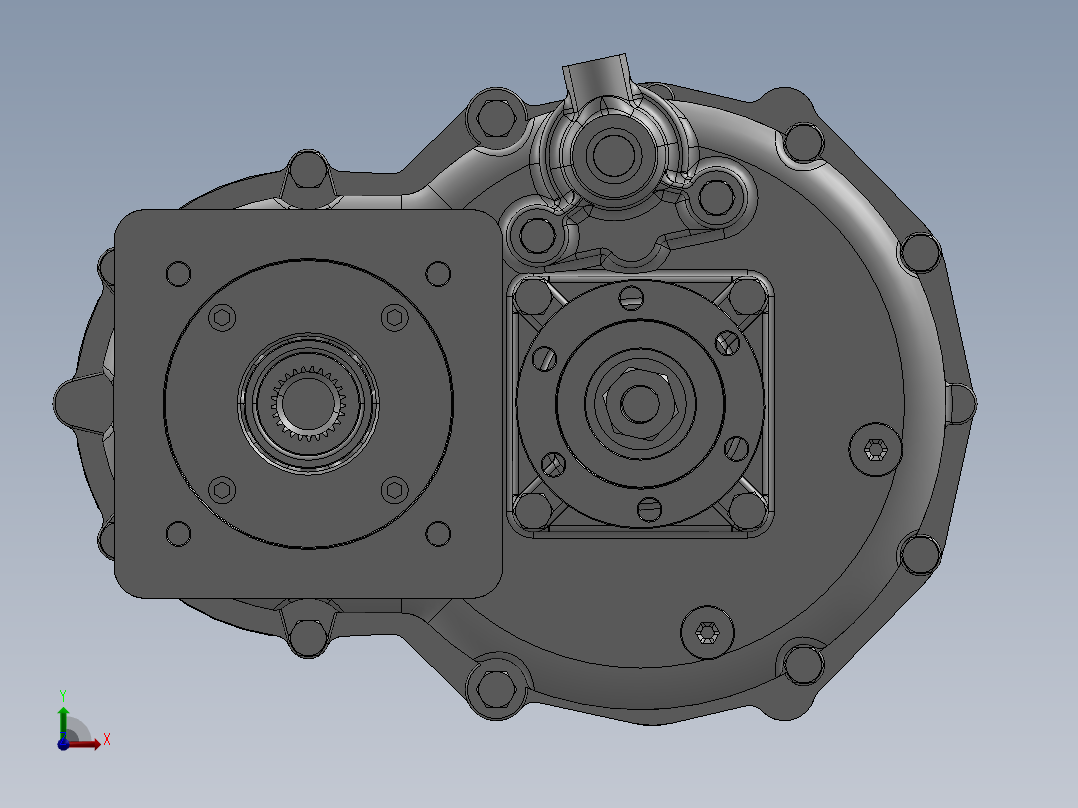The image size is (1078, 808).
Task: Select the lower-left mounting plate screw
Action: (x=220, y=492)
